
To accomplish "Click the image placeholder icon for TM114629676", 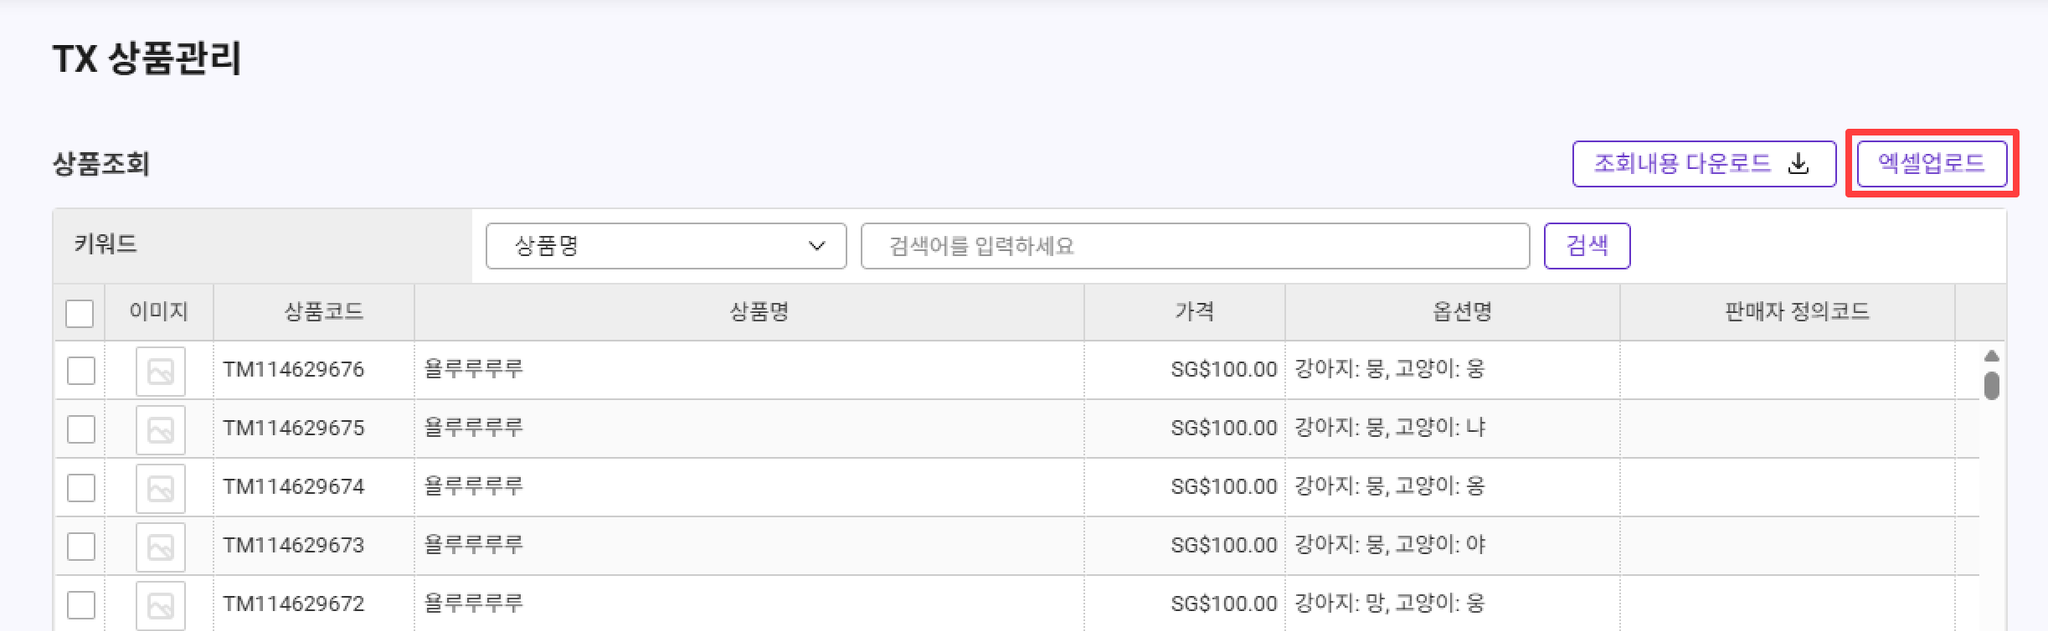I will point(160,372).
